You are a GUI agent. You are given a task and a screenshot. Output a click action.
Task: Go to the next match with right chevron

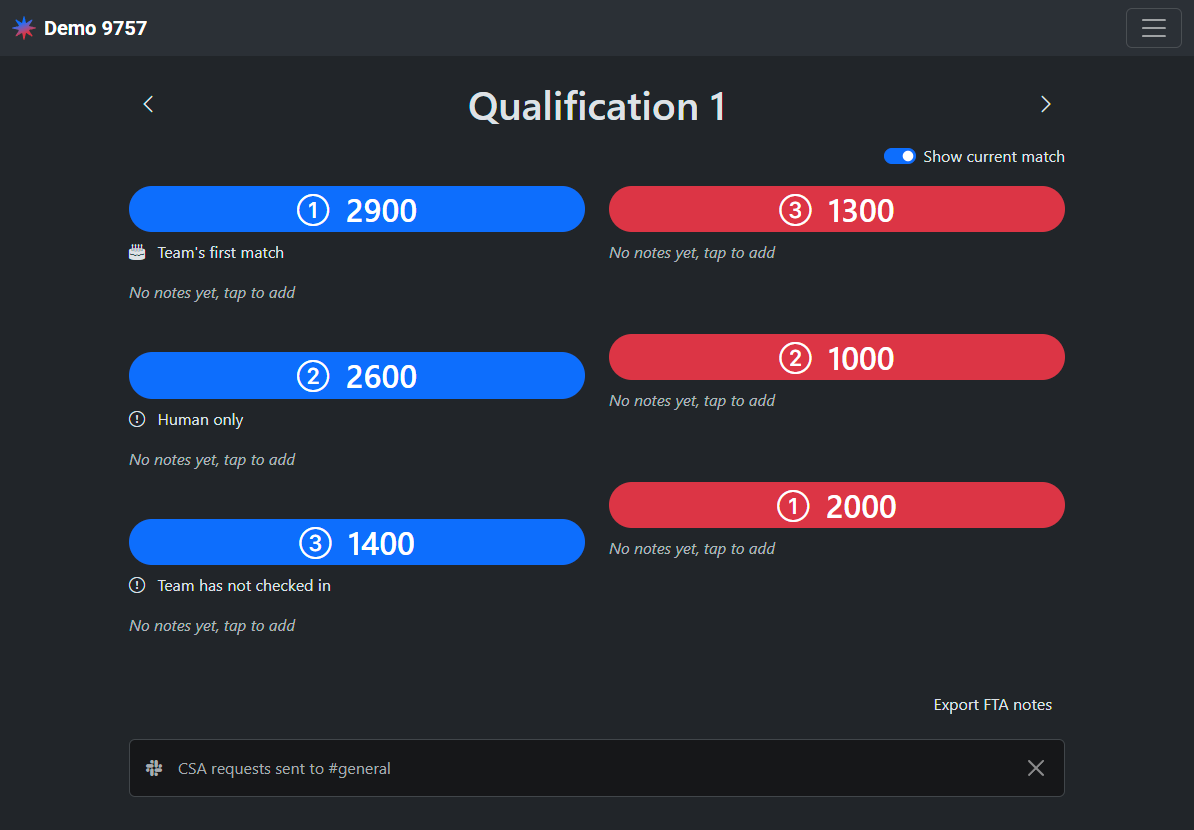tap(1045, 104)
